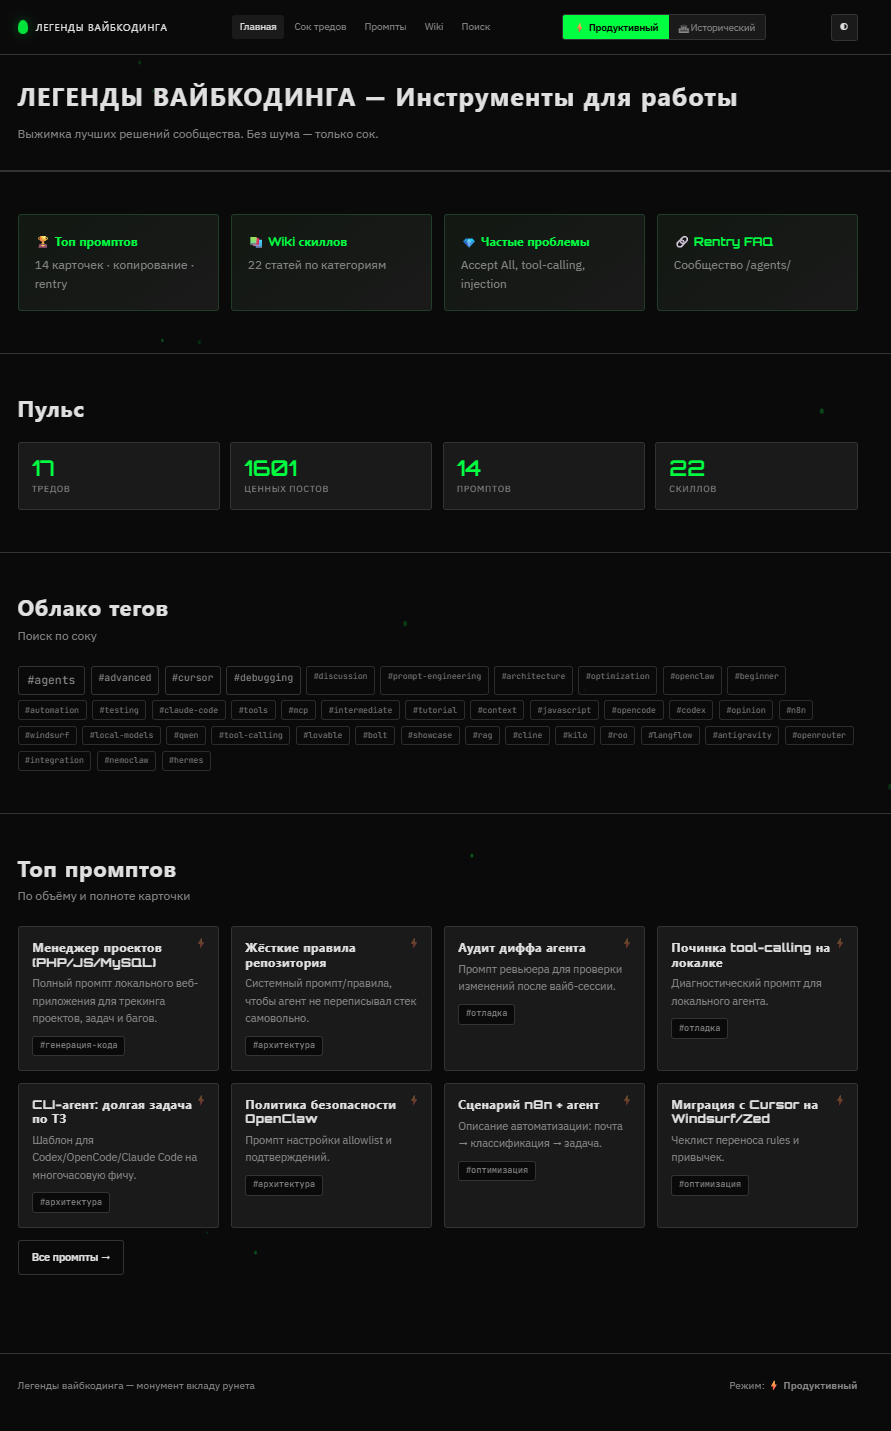Click the green logo dot beside ЛЕГЕНДЫ ВАЙБКОДИНГА

[x=23, y=27]
